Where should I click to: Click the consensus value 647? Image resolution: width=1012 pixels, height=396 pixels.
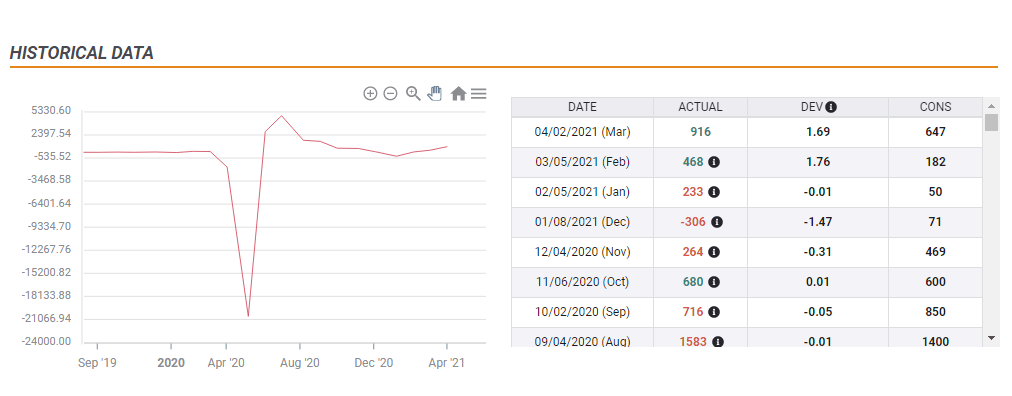[x=935, y=132]
